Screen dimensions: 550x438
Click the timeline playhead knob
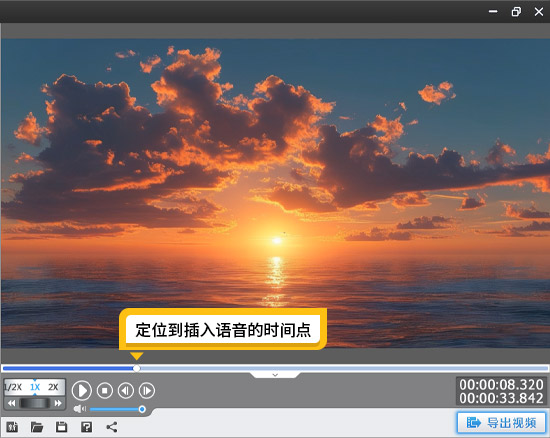(x=136, y=368)
